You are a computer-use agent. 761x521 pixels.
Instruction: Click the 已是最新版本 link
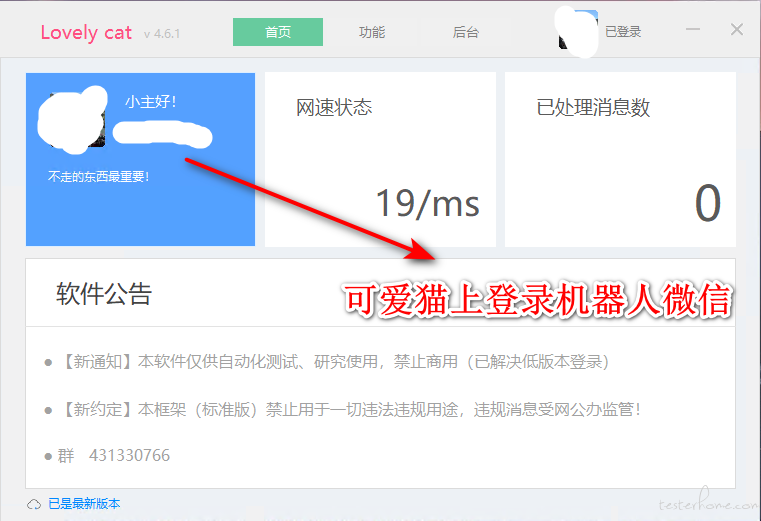(x=84, y=504)
